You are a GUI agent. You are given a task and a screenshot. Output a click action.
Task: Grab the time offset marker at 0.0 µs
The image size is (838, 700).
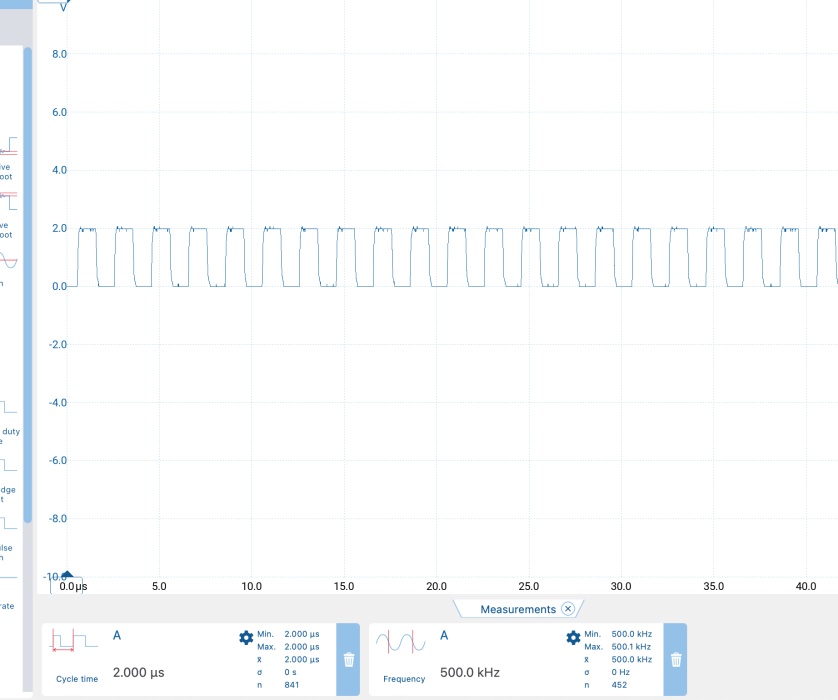click(x=67, y=576)
